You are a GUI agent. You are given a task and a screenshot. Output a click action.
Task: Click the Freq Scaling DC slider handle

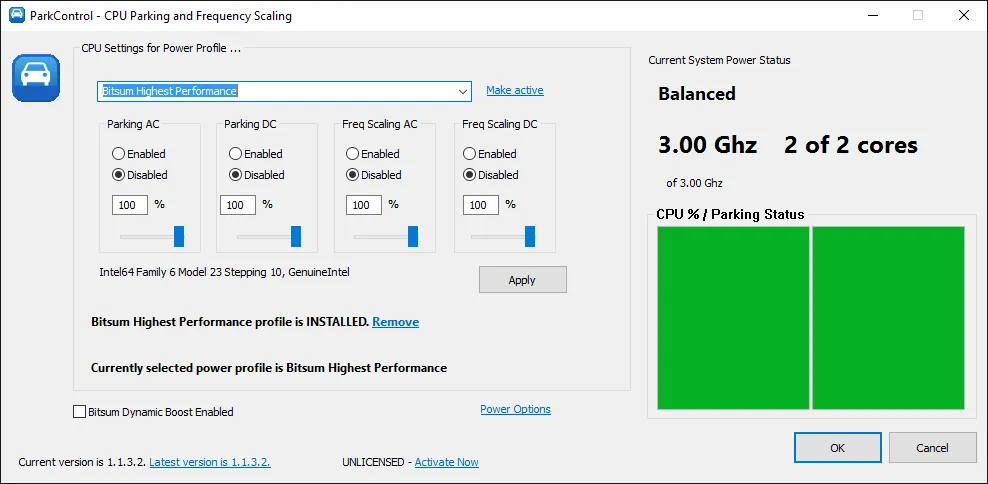click(530, 236)
